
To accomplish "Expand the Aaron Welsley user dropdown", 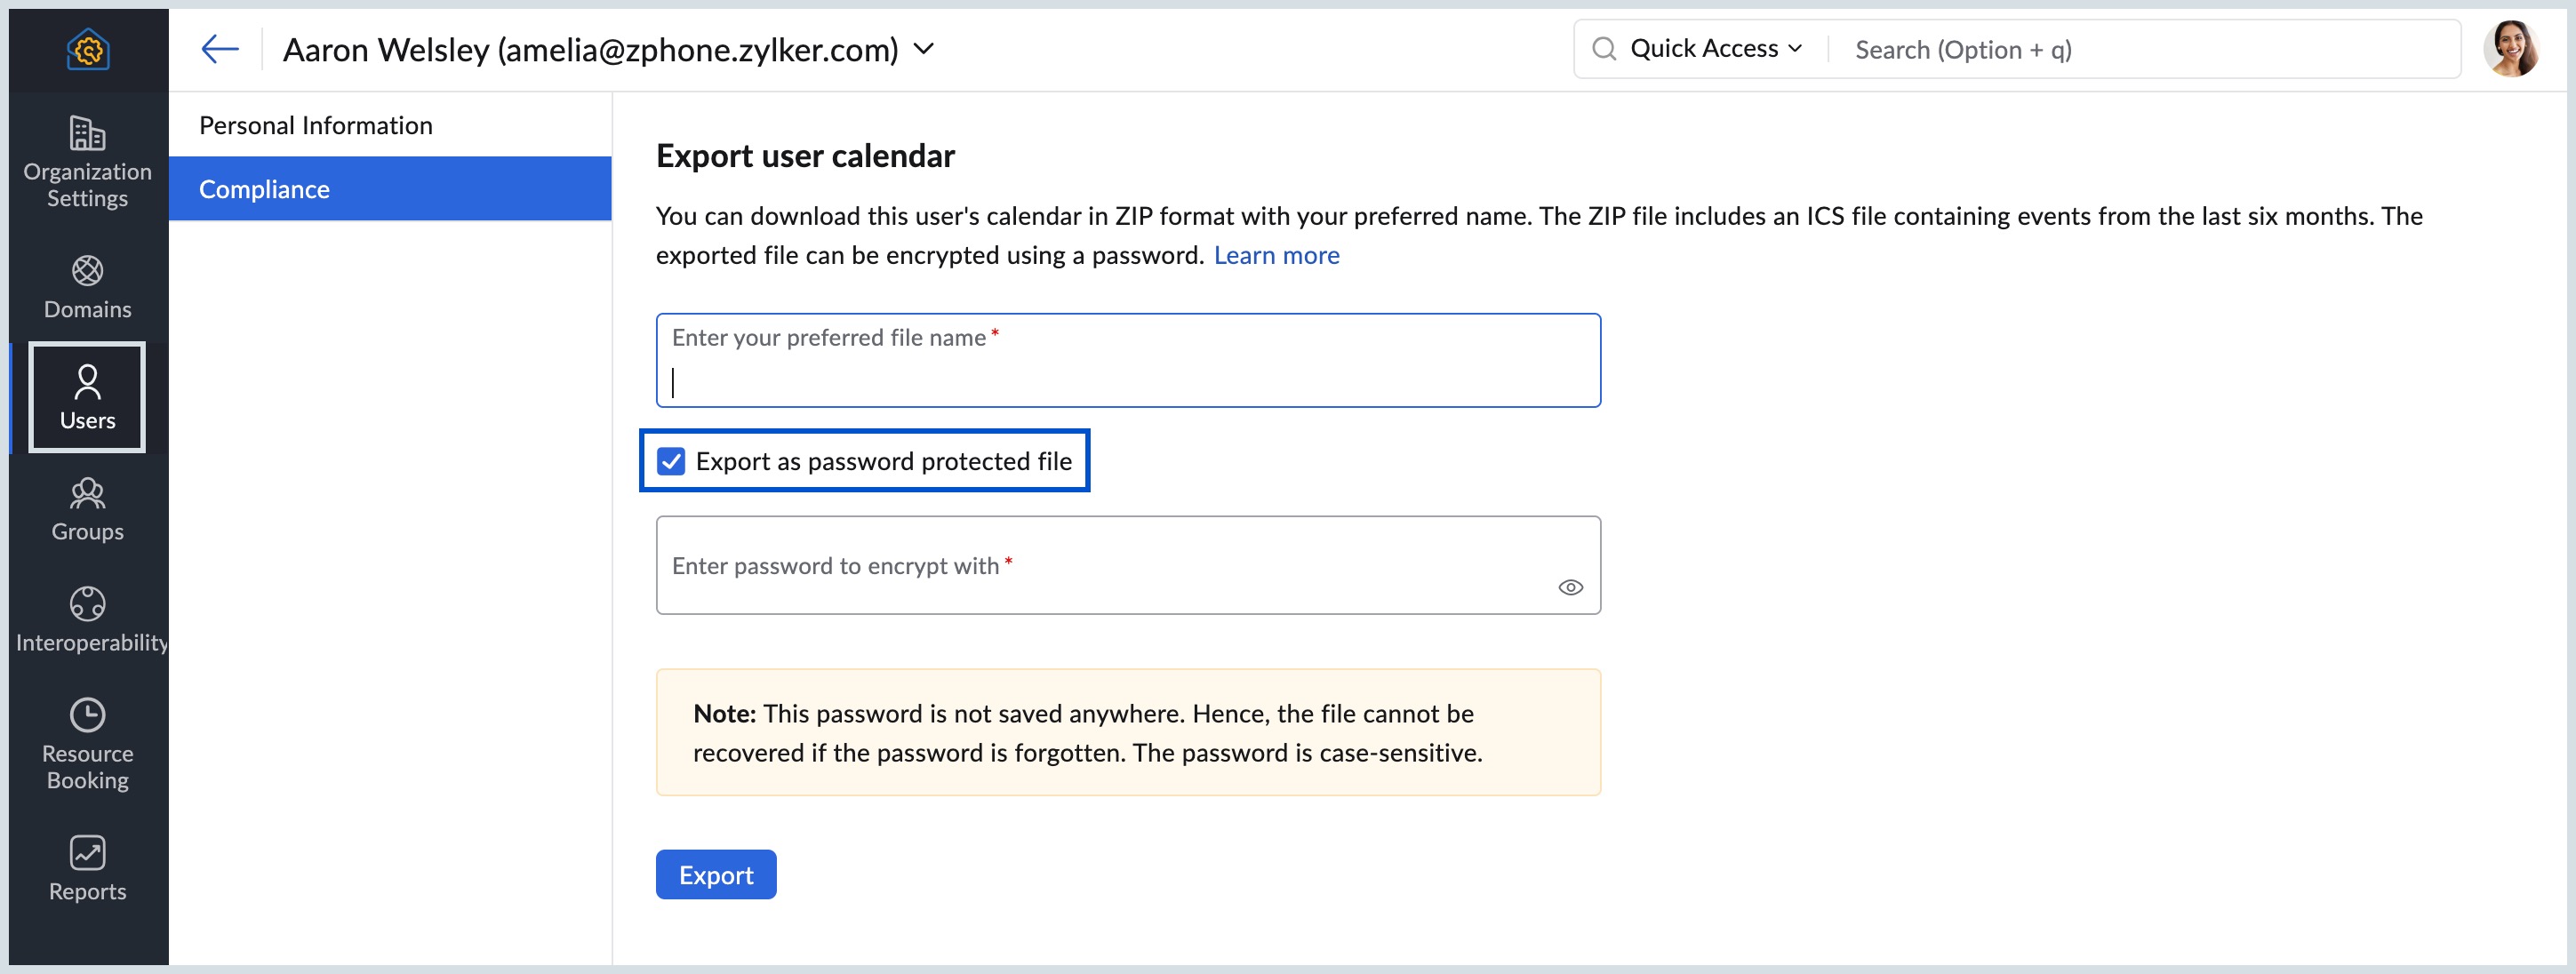I will [925, 48].
